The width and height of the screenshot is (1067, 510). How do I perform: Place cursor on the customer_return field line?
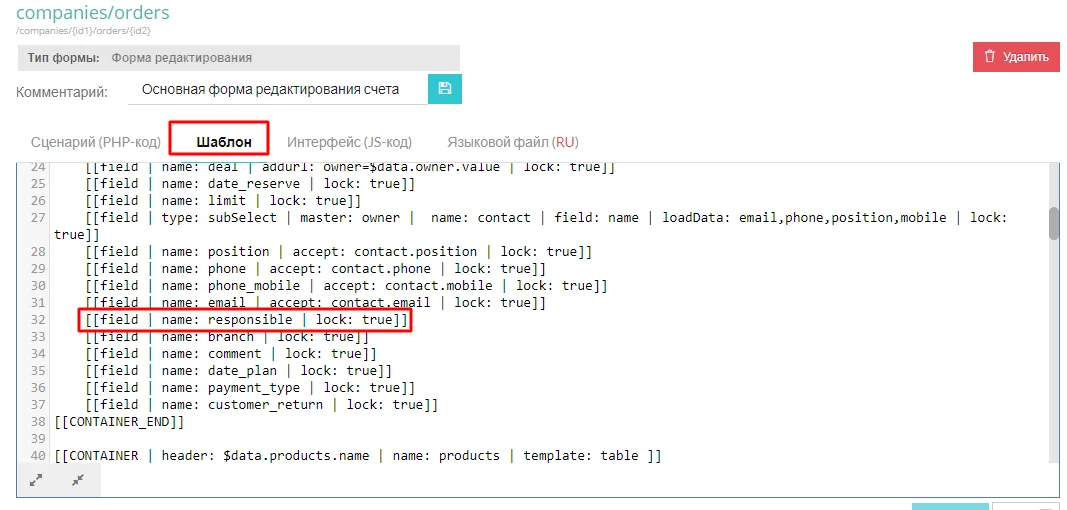[x=261, y=405]
